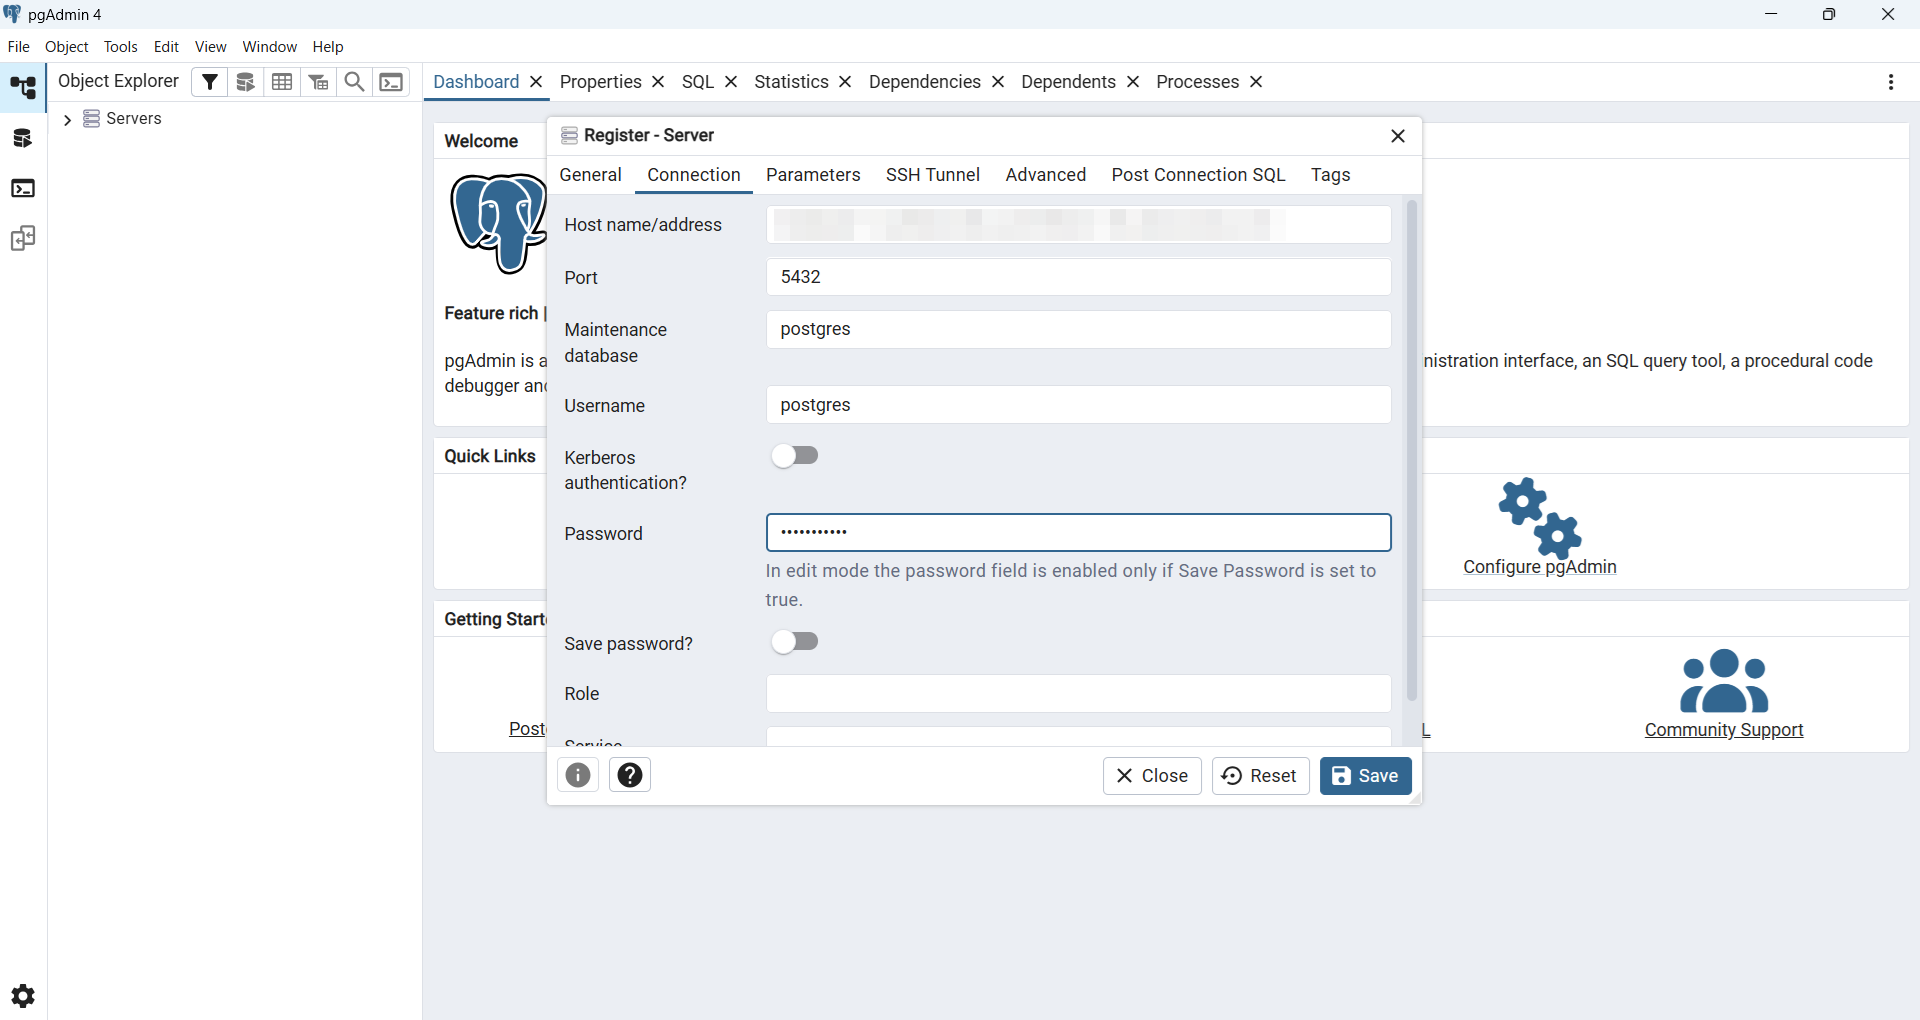Select the Parameters tab in dialog

pos(813,175)
